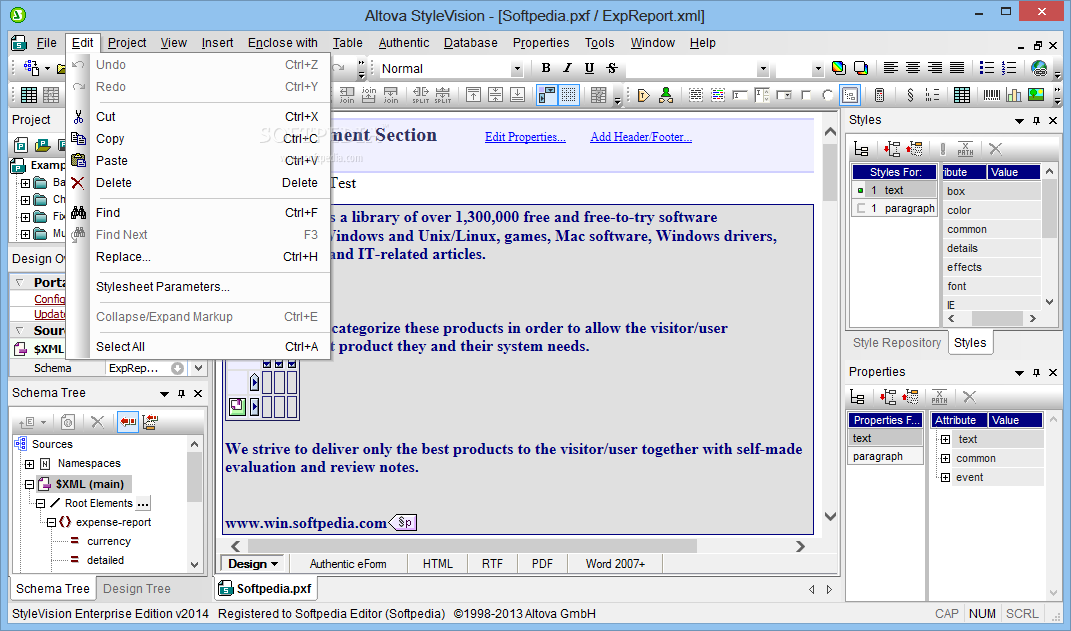Image resolution: width=1071 pixels, height=631 pixels.
Task: Toggle strikethrough formatting in toolbar
Action: (612, 68)
